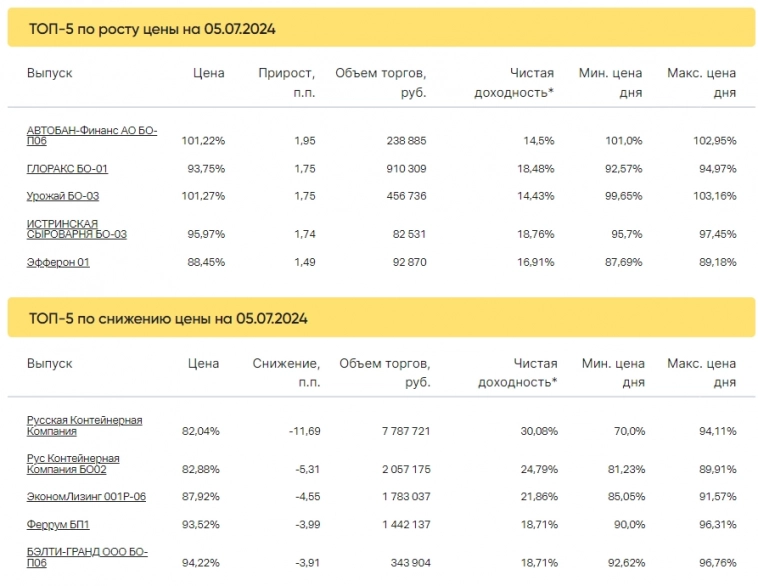Click the ТОП-5 по росту цены heading
Image resolution: width=758 pixels, height=586 pixels.
152,29
